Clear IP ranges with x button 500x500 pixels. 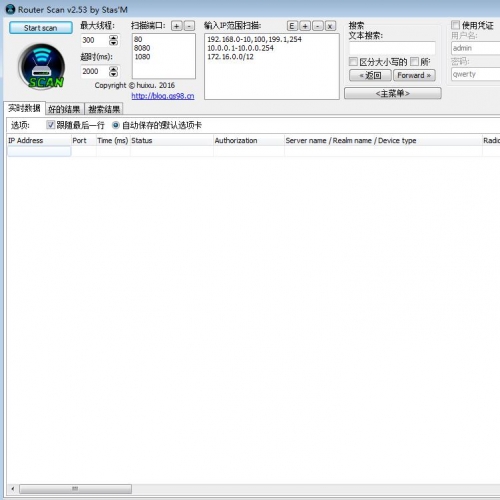[330, 26]
